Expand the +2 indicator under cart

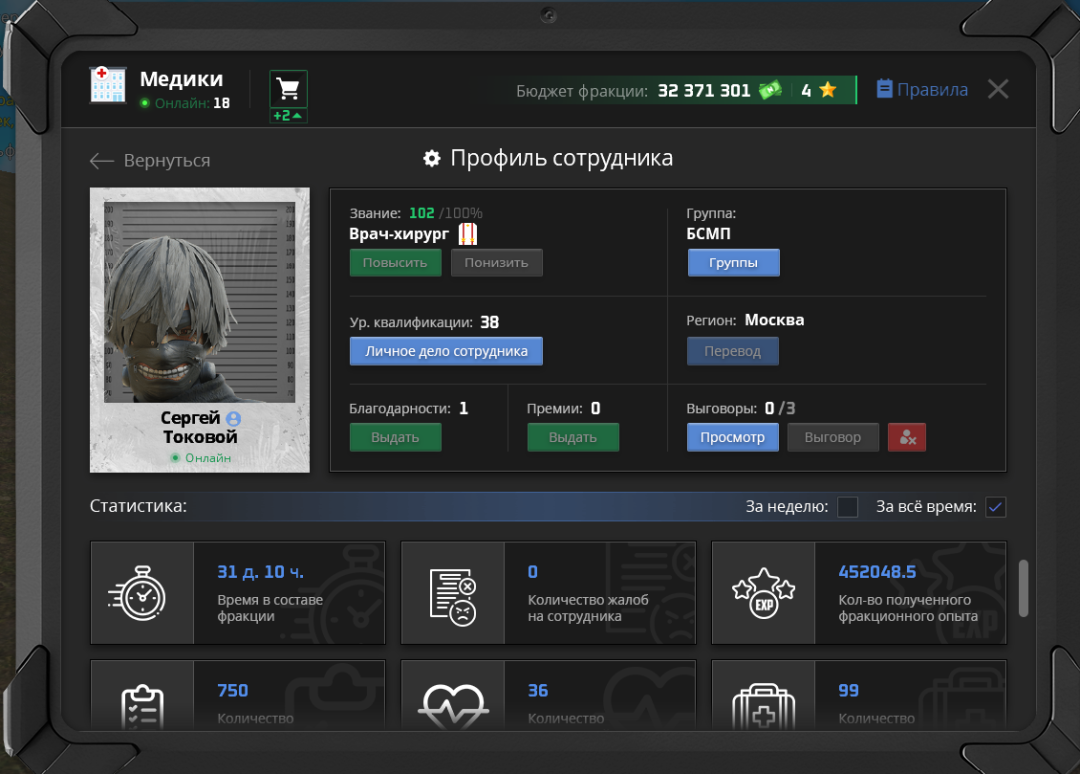pyautogui.click(x=288, y=116)
